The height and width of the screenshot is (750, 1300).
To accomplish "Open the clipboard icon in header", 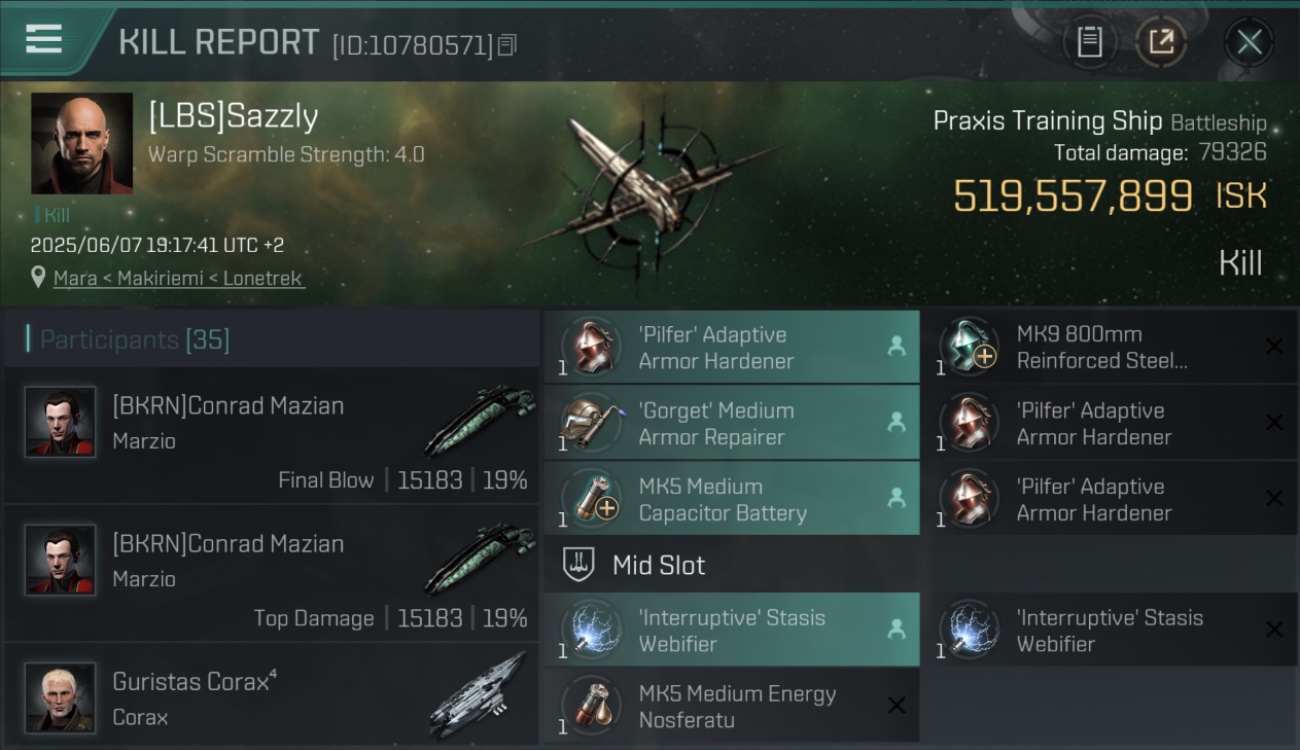I will pos(1089,42).
